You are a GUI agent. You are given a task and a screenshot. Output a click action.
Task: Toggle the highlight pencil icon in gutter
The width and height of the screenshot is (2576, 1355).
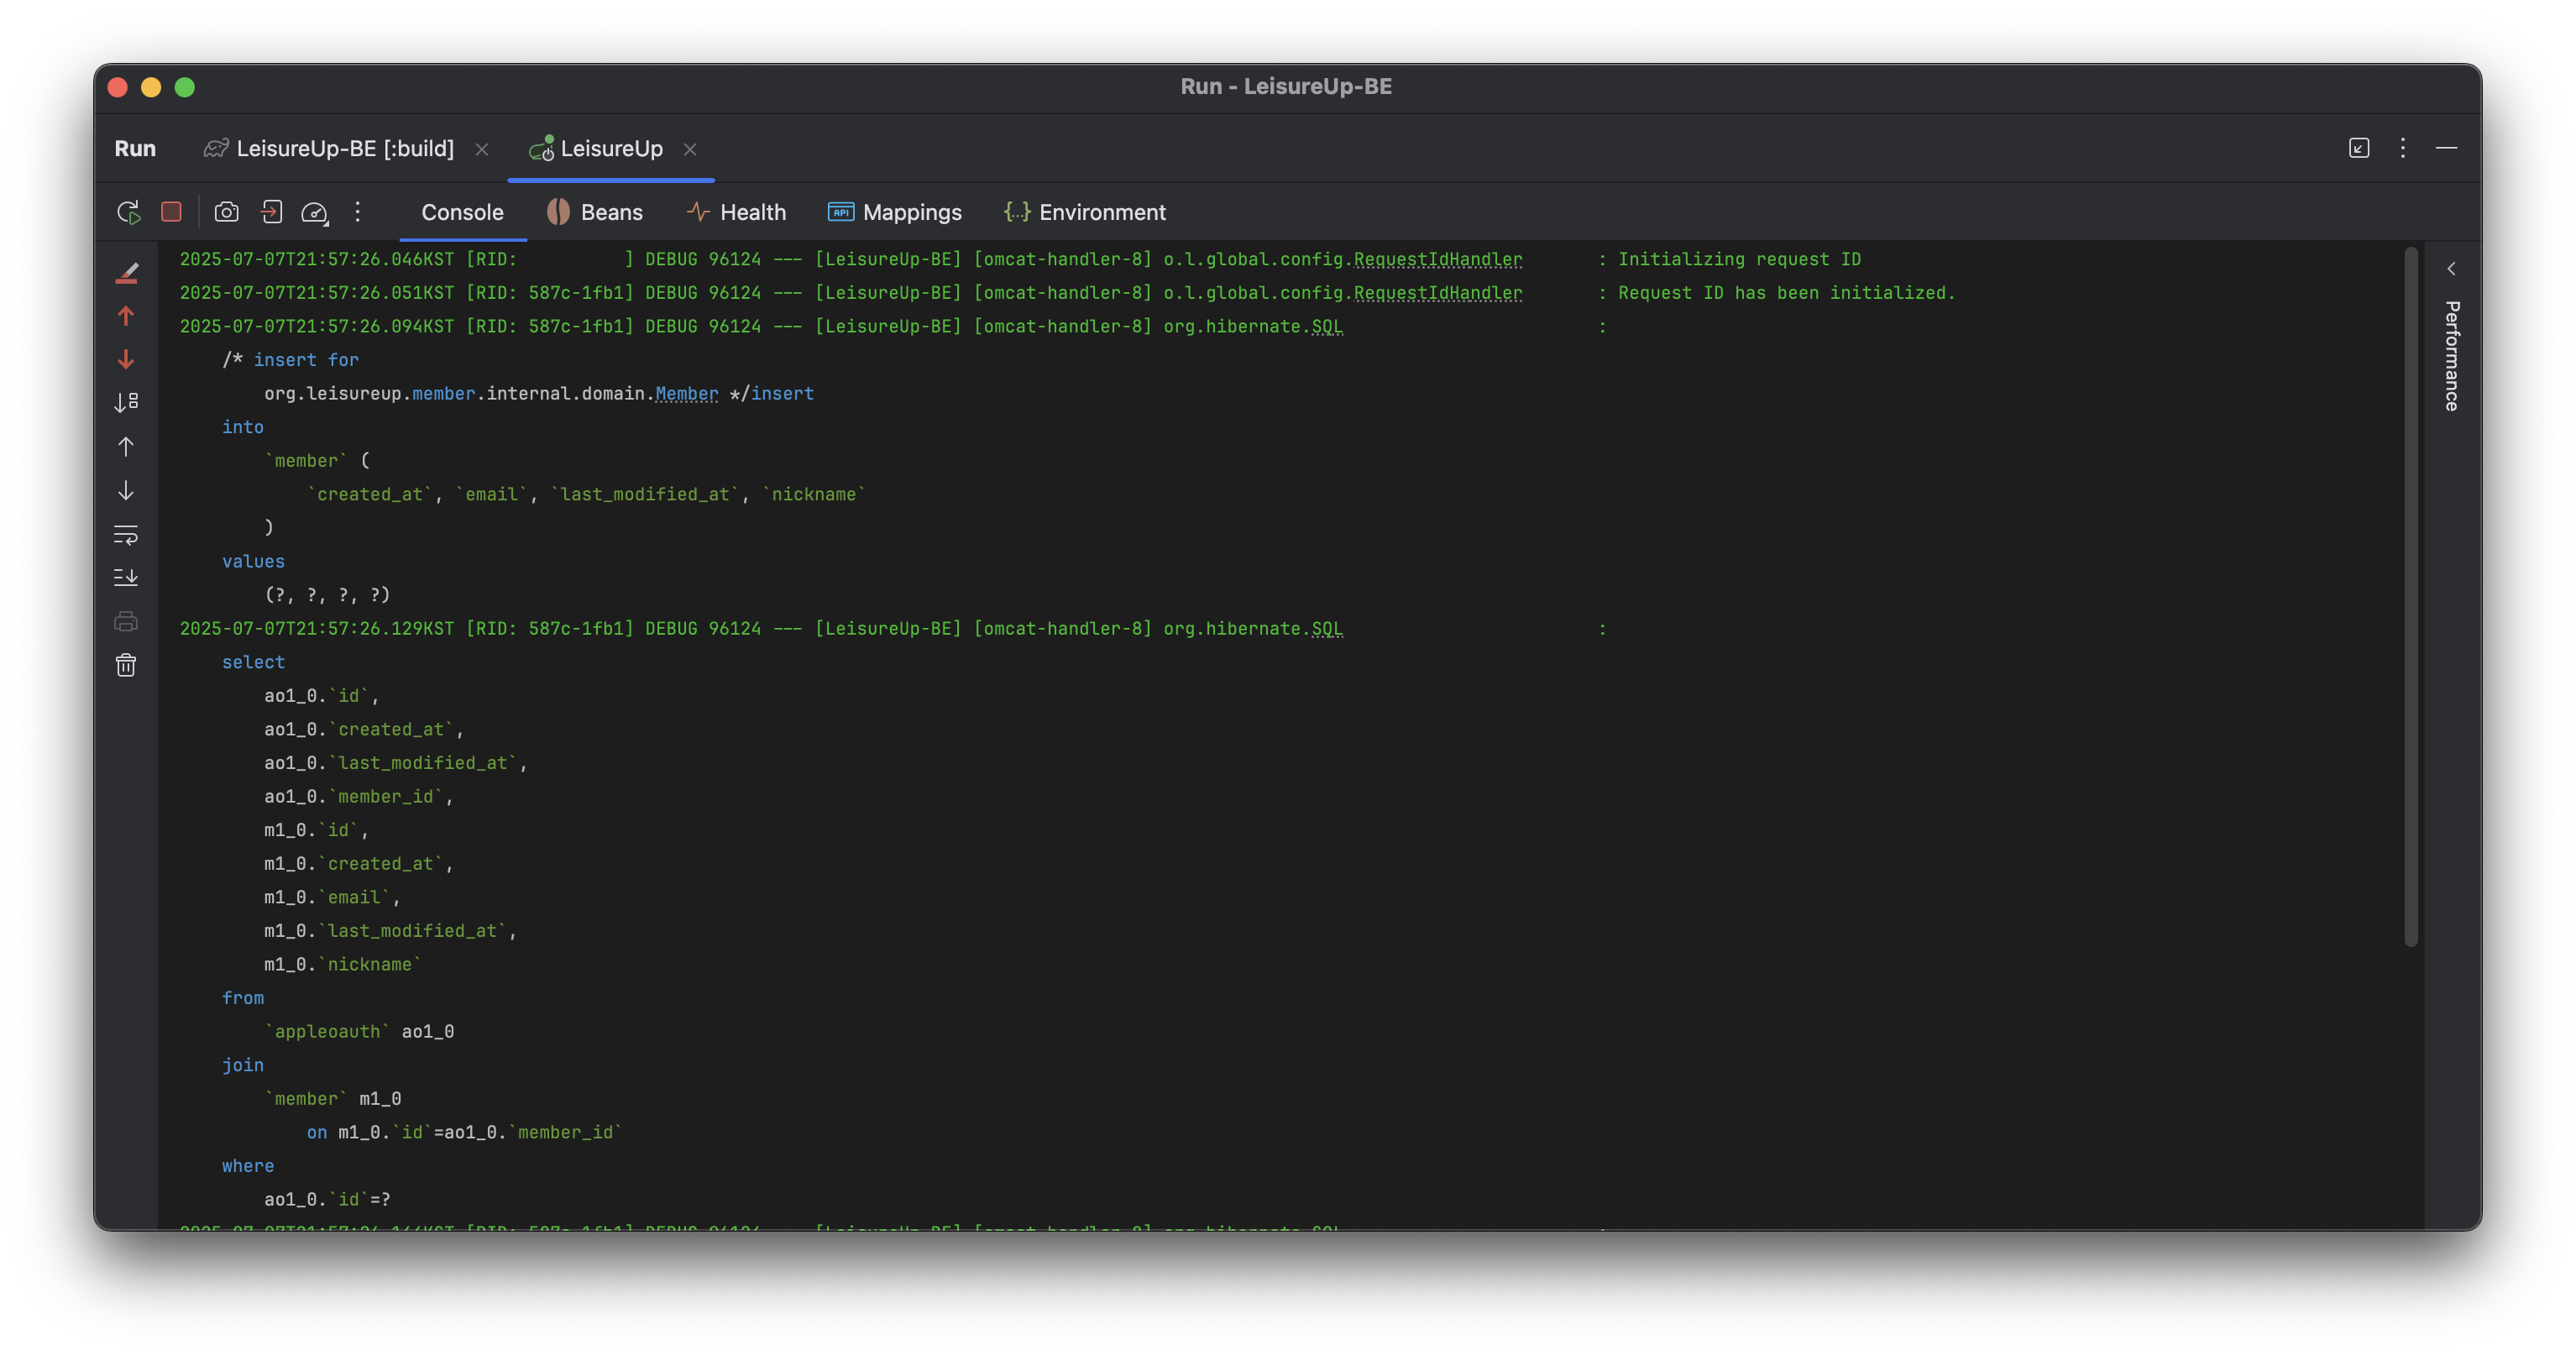click(x=126, y=272)
